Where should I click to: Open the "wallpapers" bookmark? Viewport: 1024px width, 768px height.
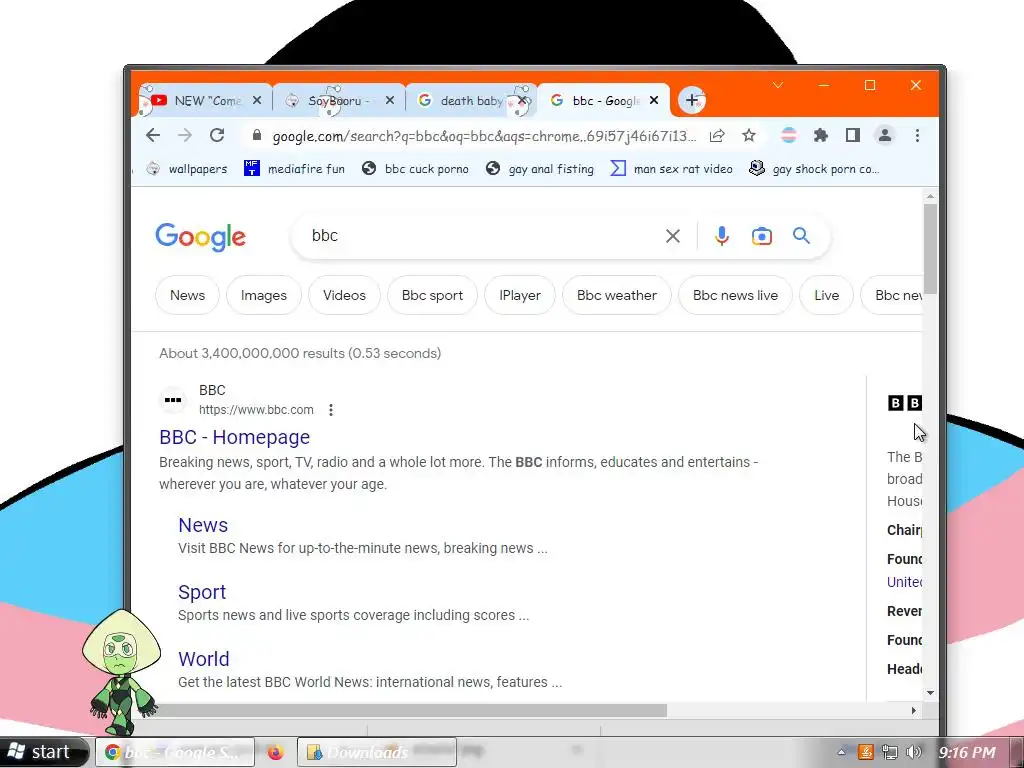(x=187, y=168)
